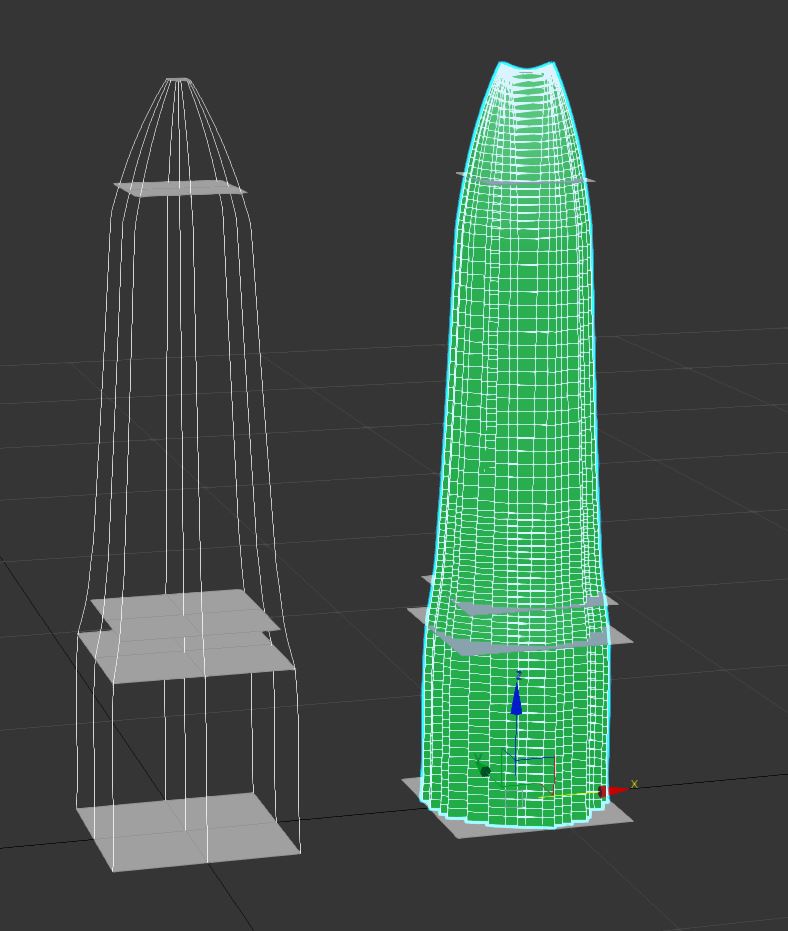Image resolution: width=788 pixels, height=931 pixels.
Task: Click the green Y-axis handle of the gizmo
Action: pos(485,771)
